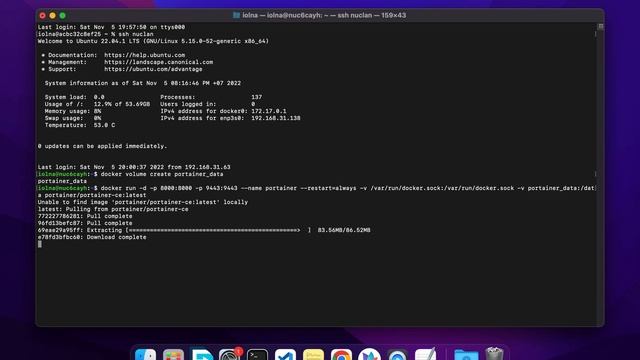Screen dimensions: 640x360
Task: Click the 'Last login: Sat Nov 5 20:00:37' line
Action: click(x=134, y=167)
